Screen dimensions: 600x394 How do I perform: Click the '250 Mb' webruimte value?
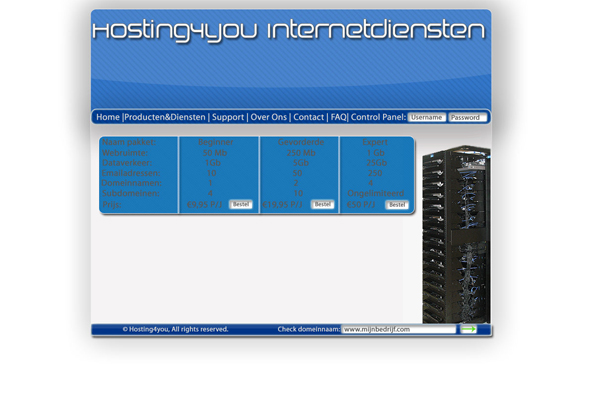tap(301, 153)
